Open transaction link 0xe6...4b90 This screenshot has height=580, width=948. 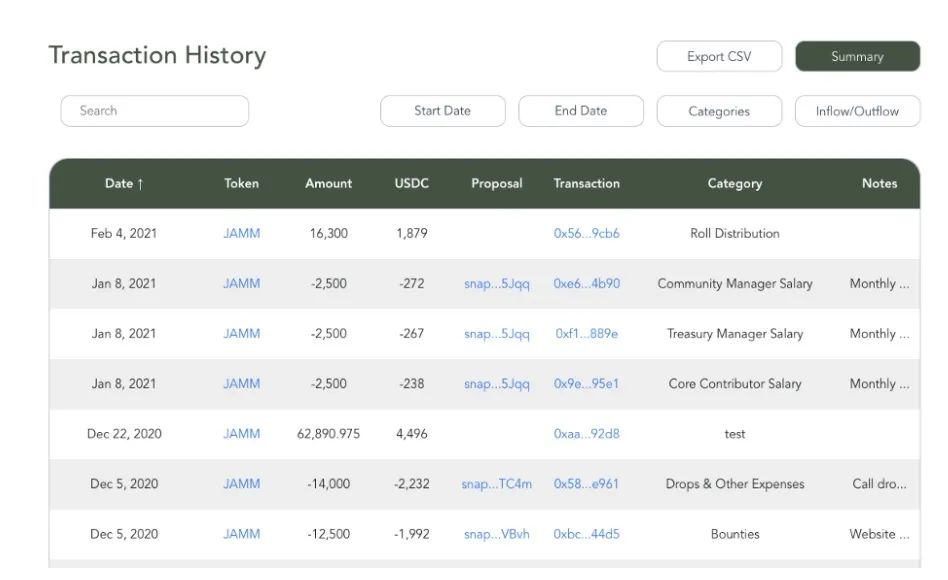coord(586,284)
